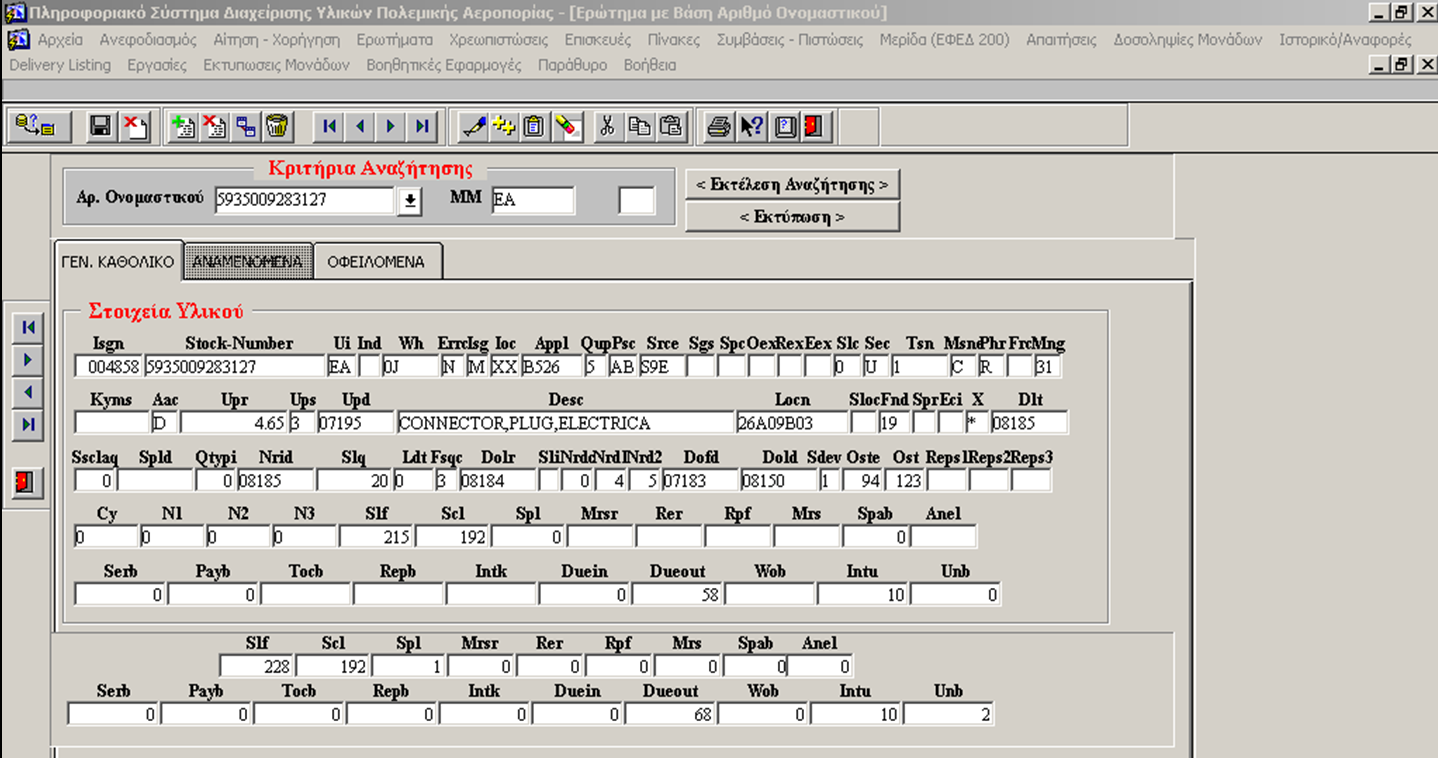1438x758 pixels.
Task: Go to last record in toolbar
Action: point(422,126)
